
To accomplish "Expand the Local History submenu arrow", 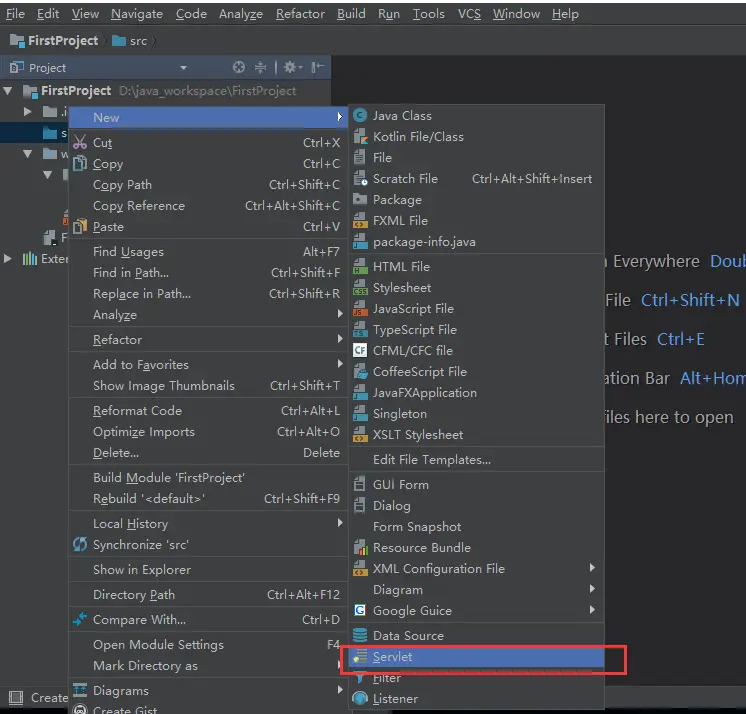I will click(x=340, y=523).
